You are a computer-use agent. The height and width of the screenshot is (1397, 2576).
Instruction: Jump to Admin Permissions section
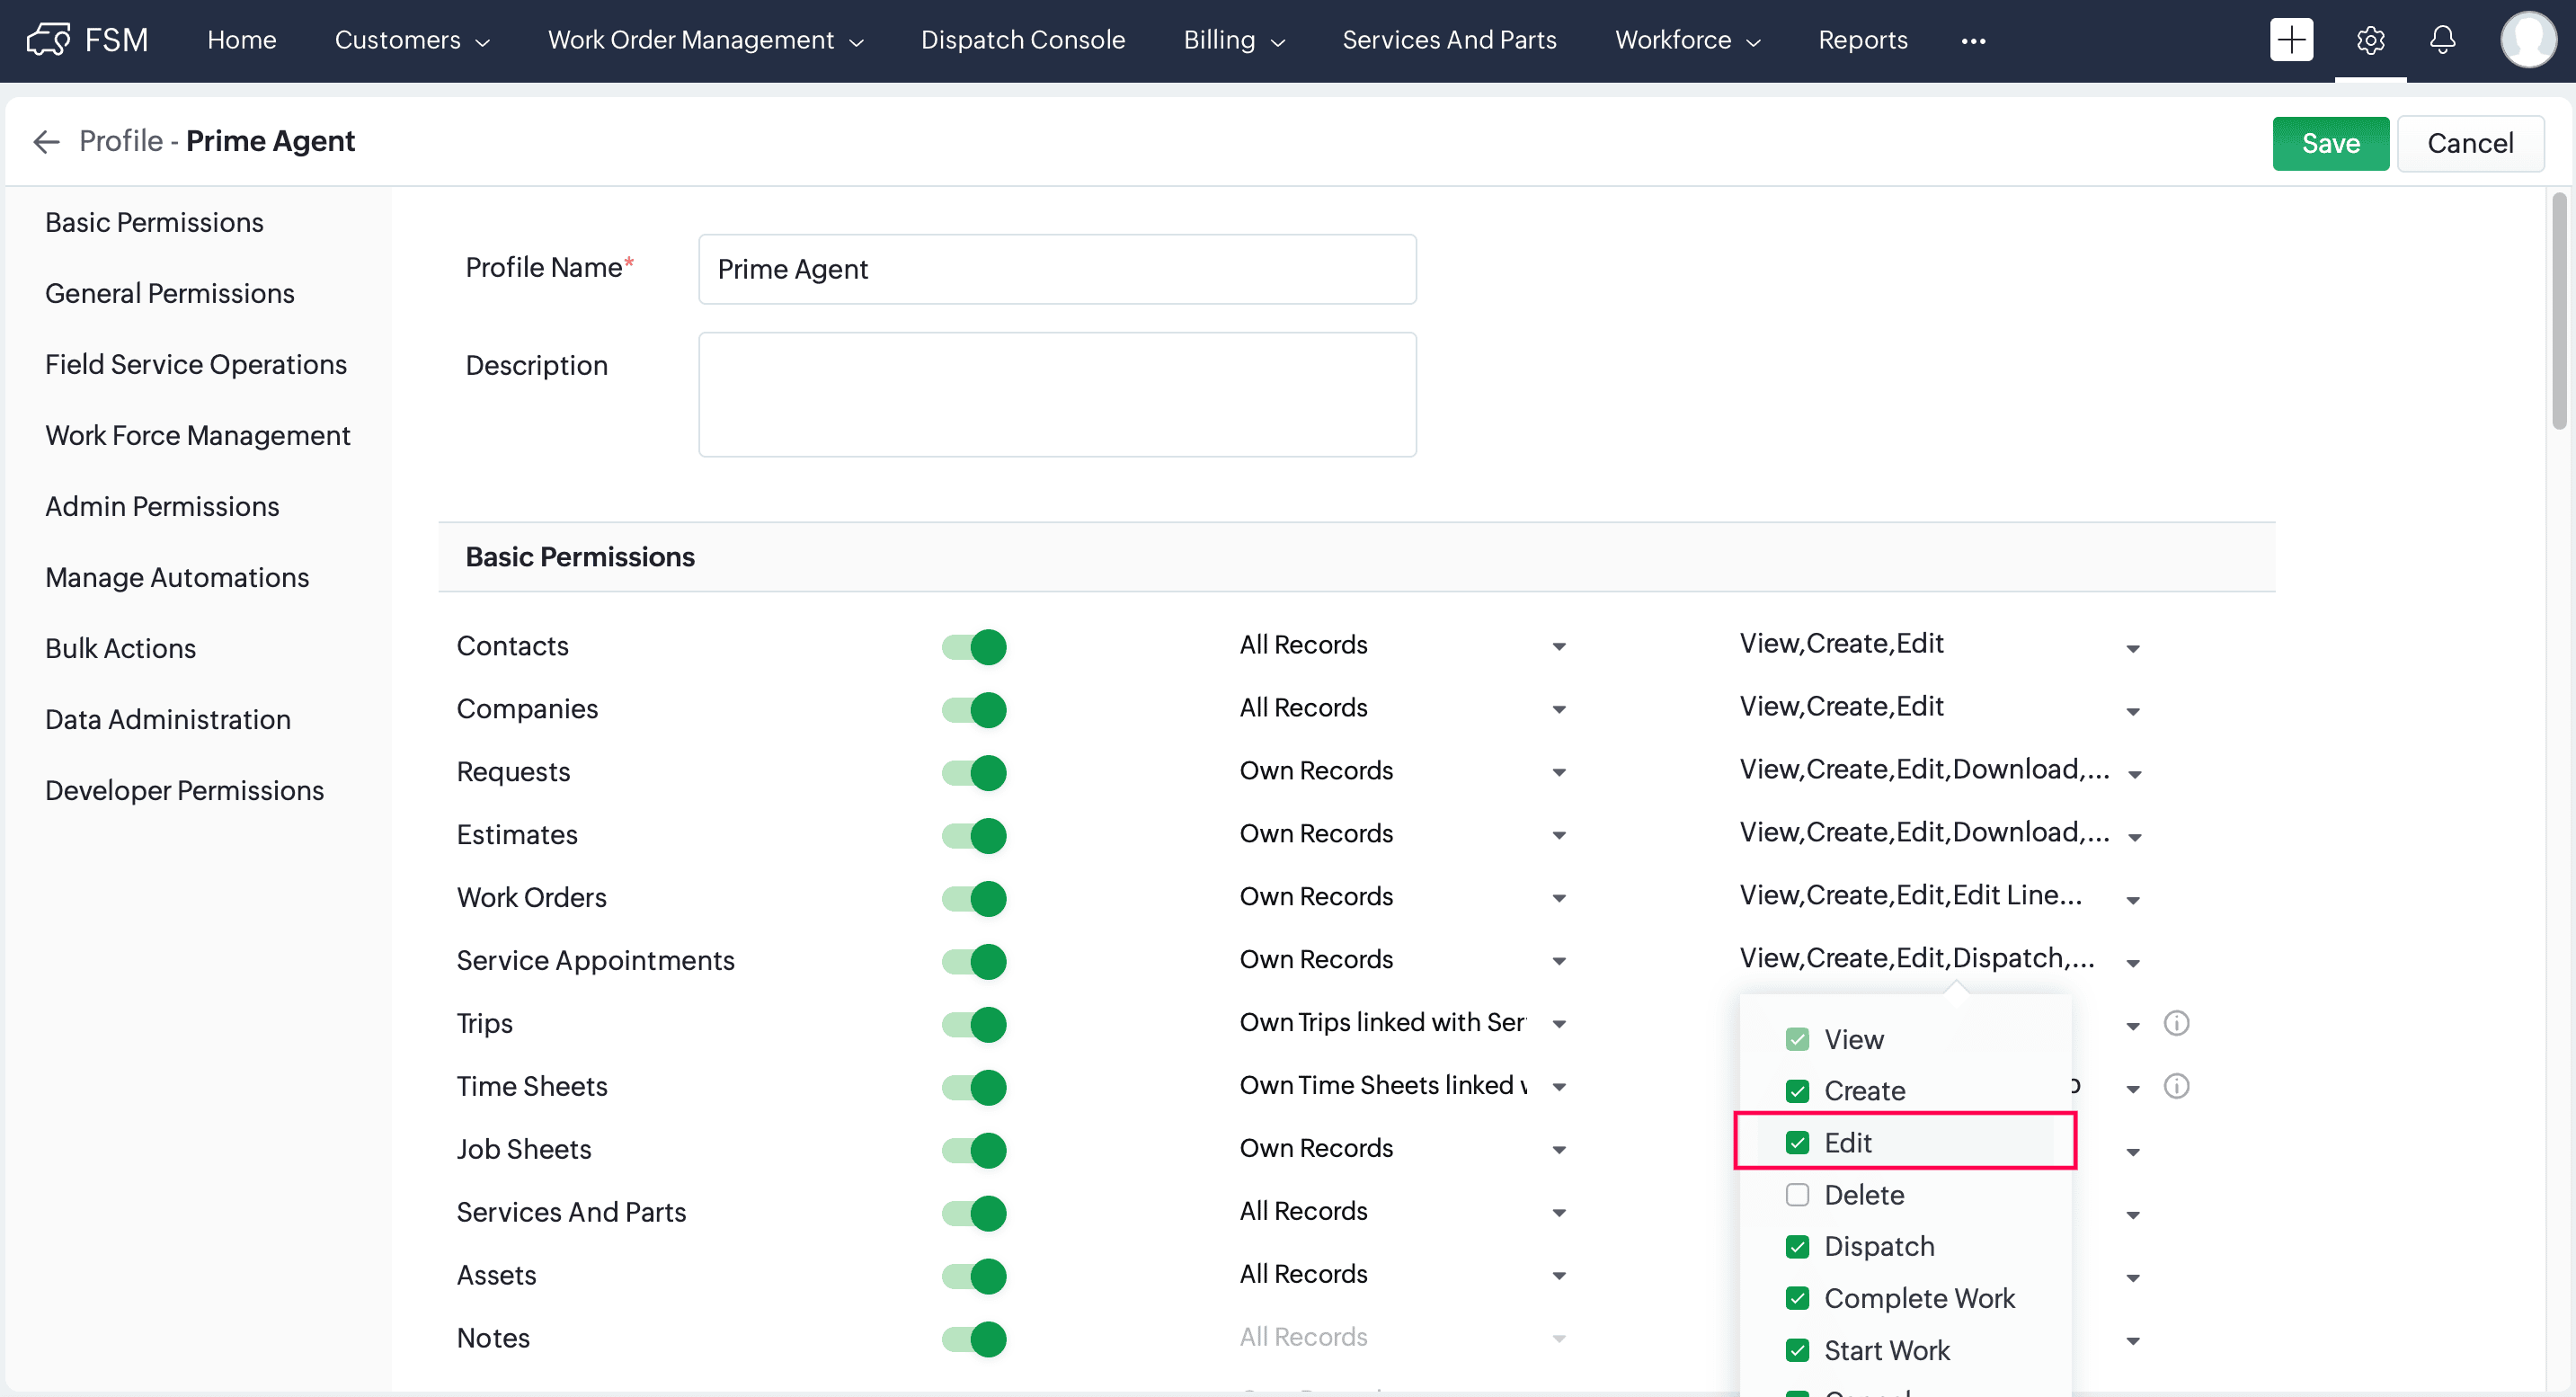[x=162, y=507]
